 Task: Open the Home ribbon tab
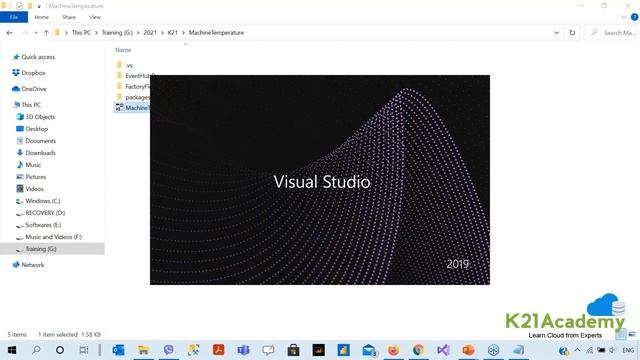(x=42, y=17)
